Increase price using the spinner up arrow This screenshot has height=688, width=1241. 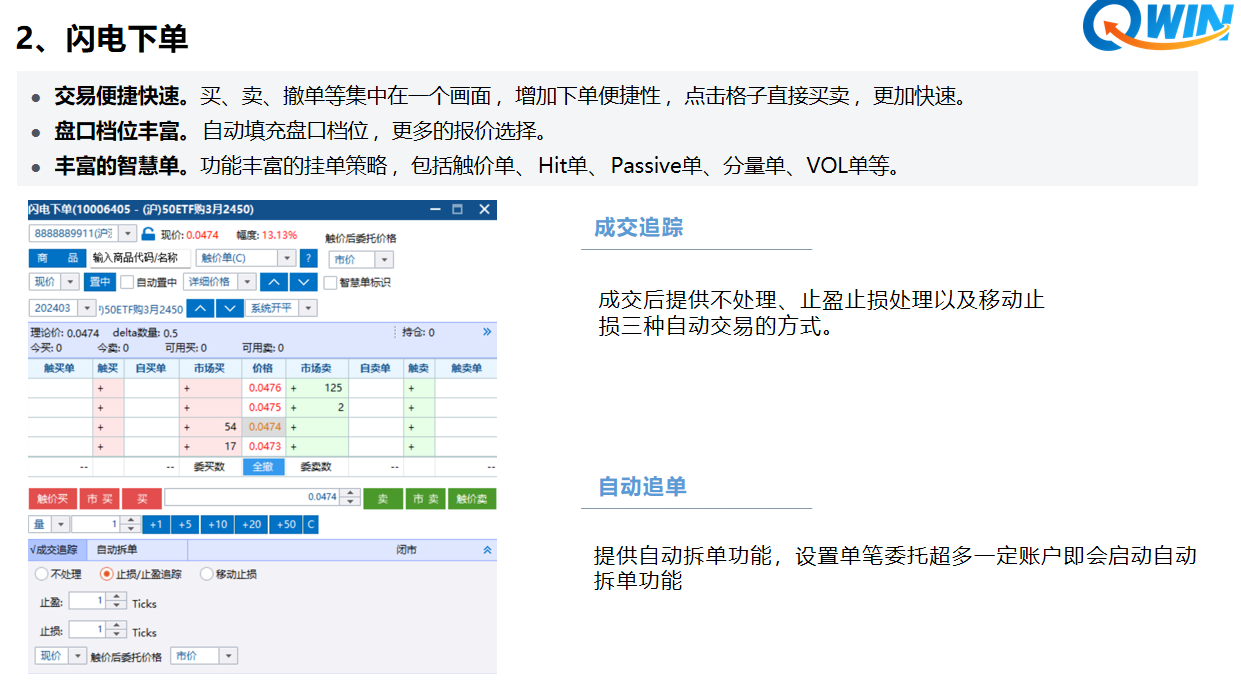point(349,493)
